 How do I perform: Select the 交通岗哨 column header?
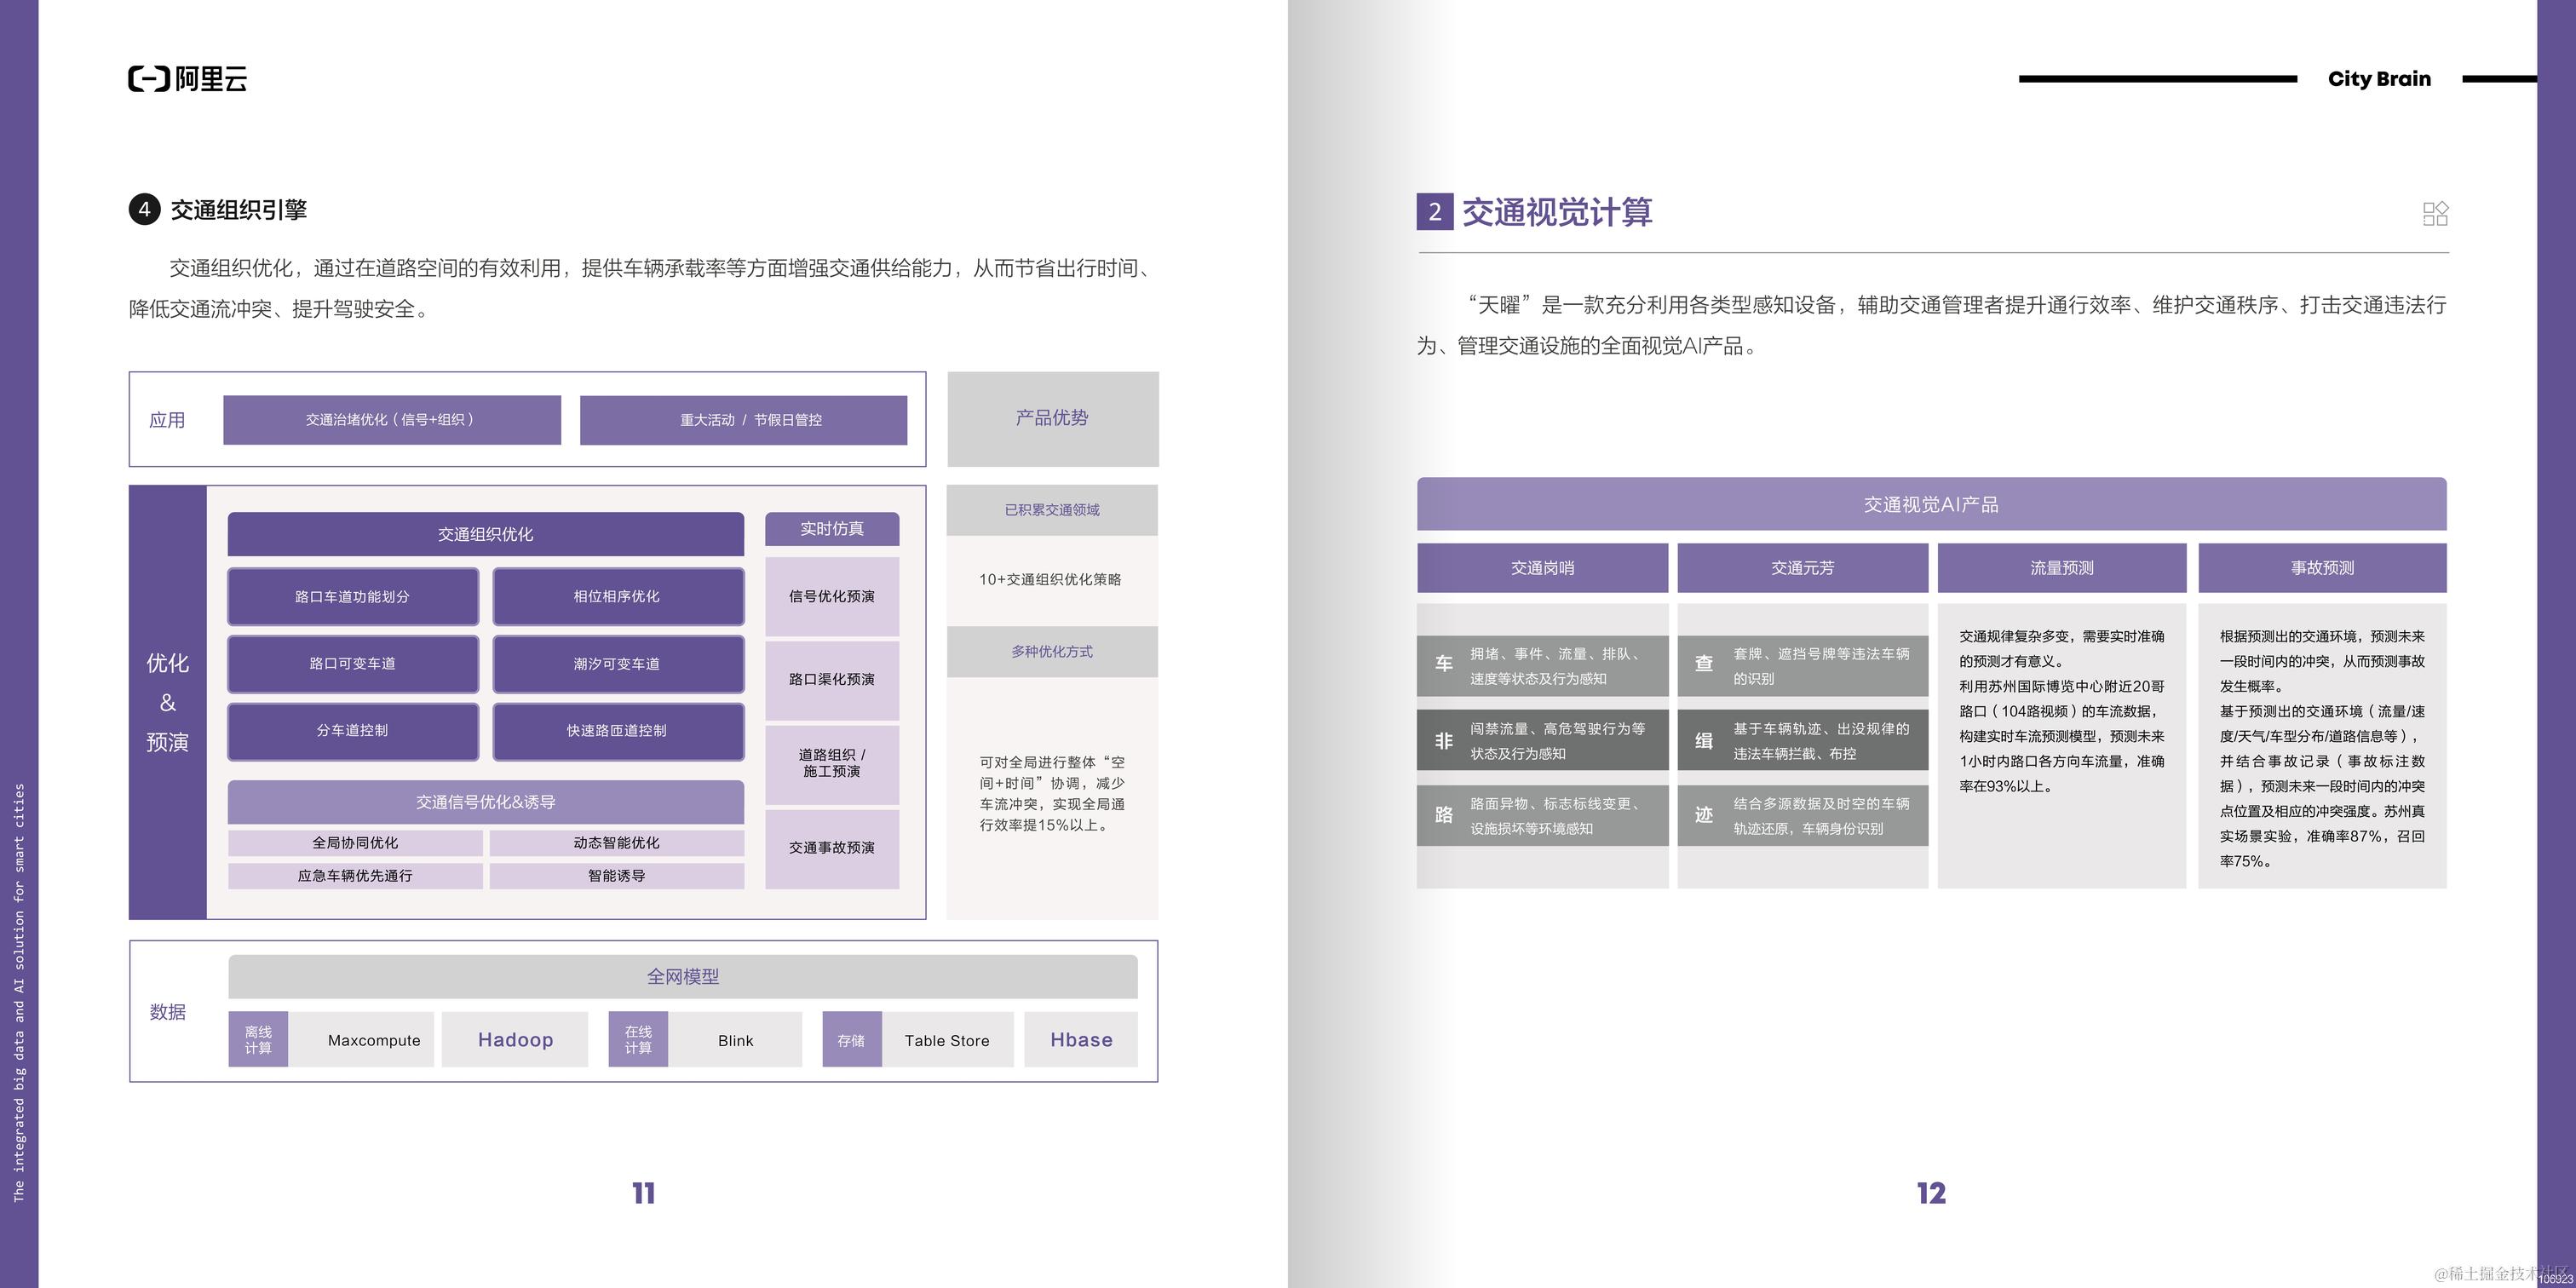[1542, 568]
